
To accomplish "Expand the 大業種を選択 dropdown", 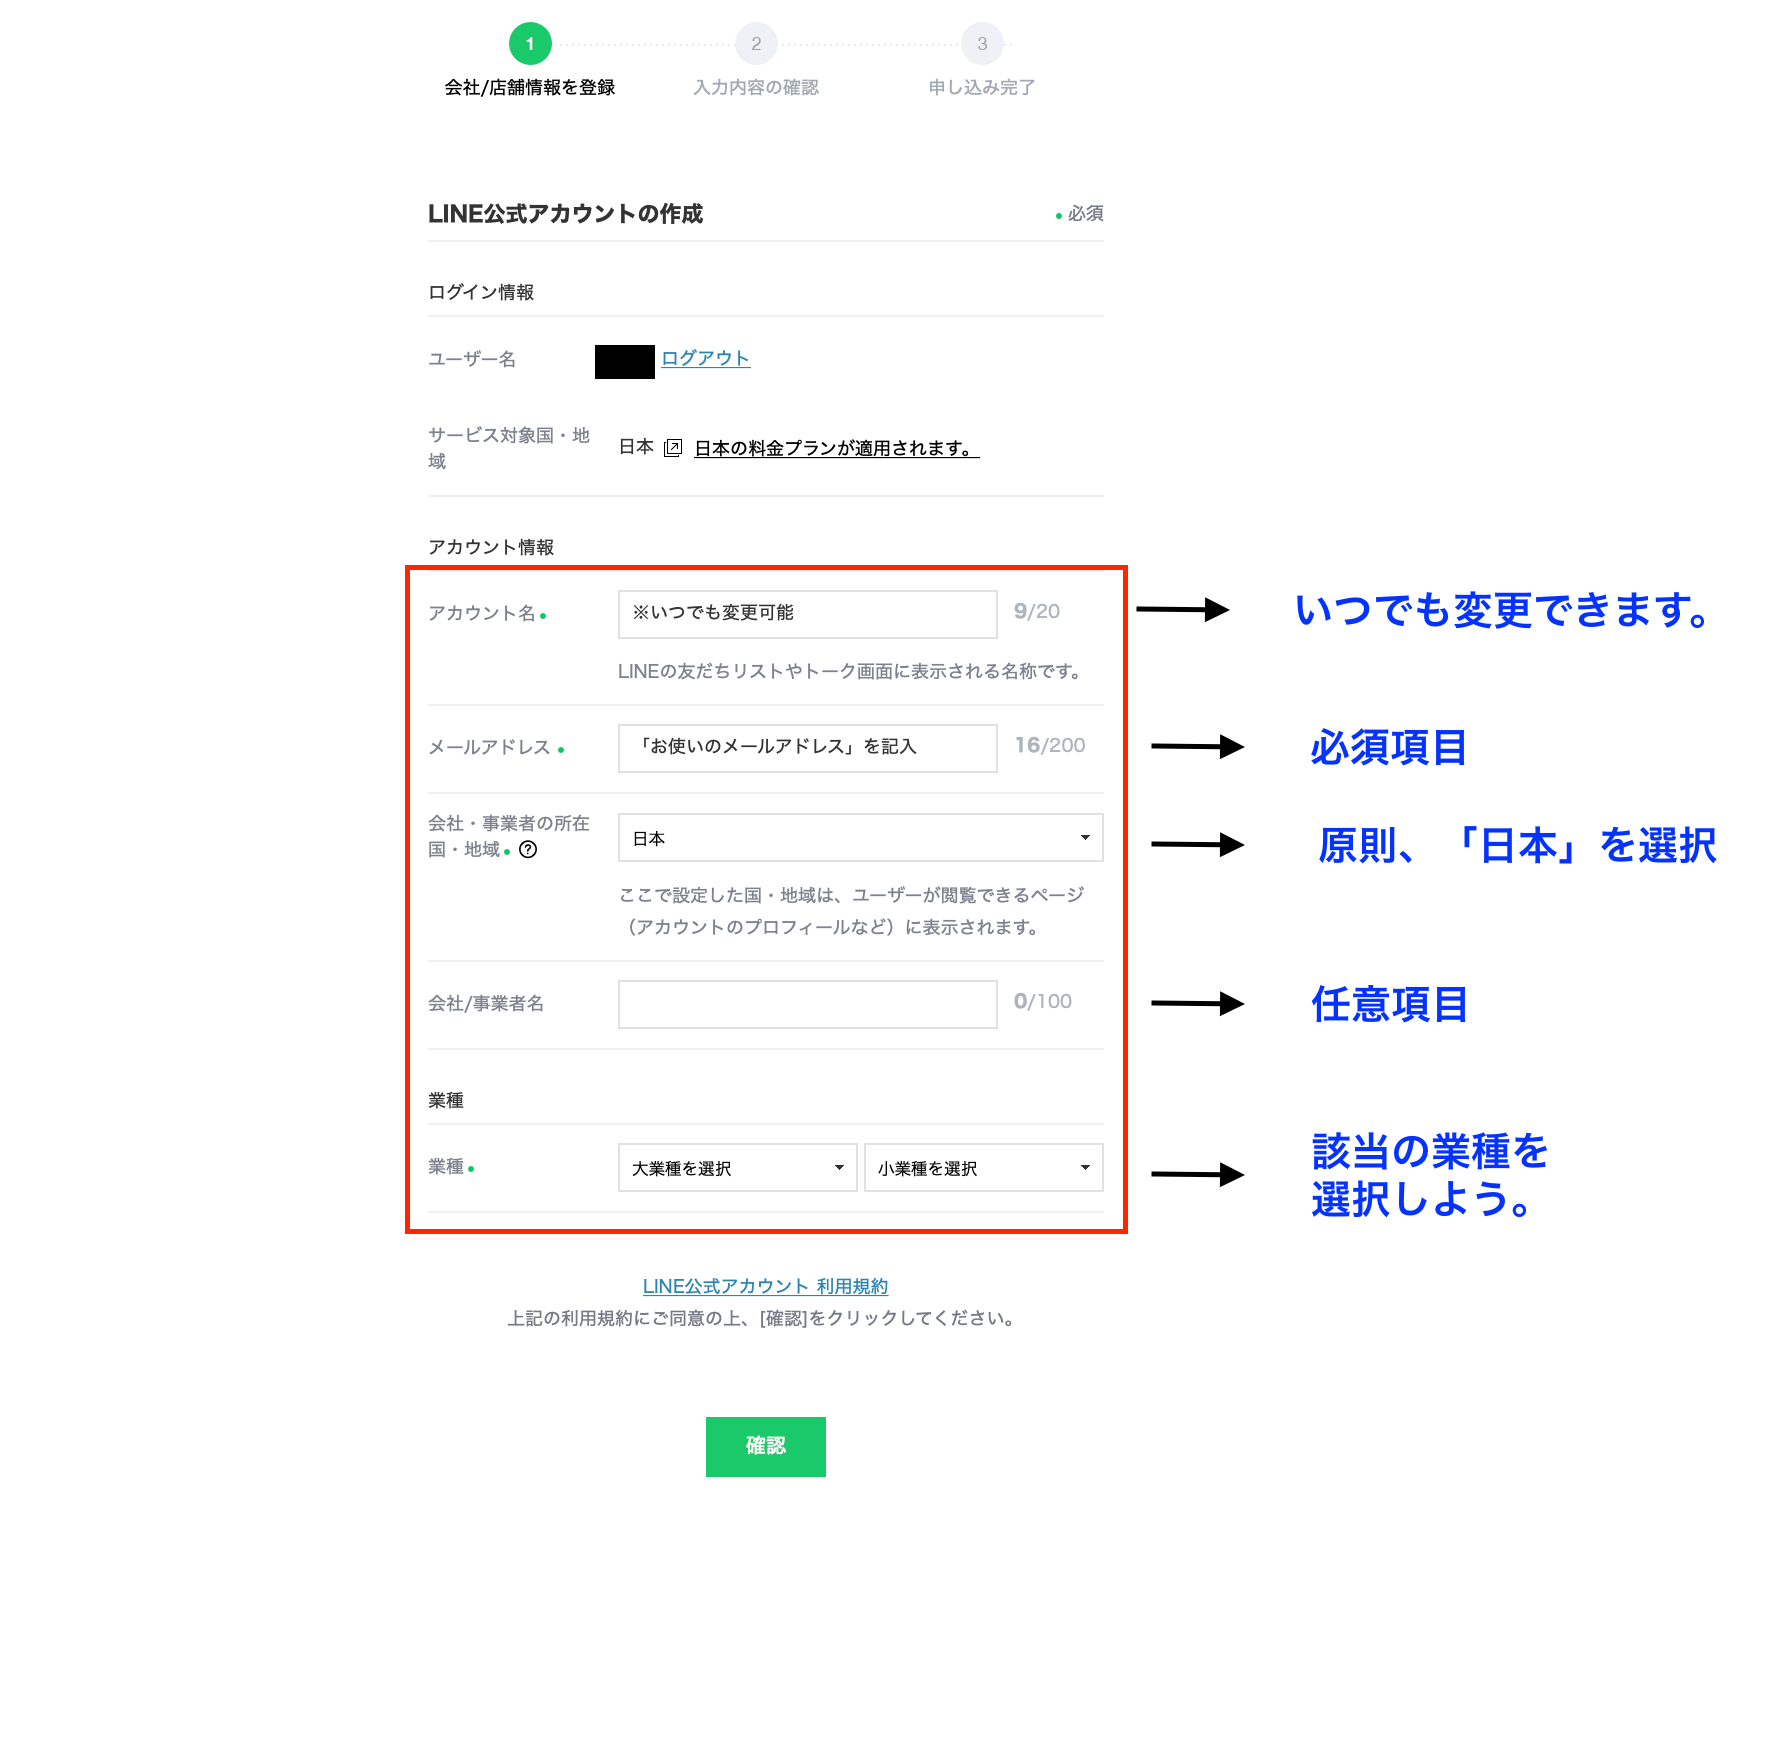I will click(x=737, y=1167).
